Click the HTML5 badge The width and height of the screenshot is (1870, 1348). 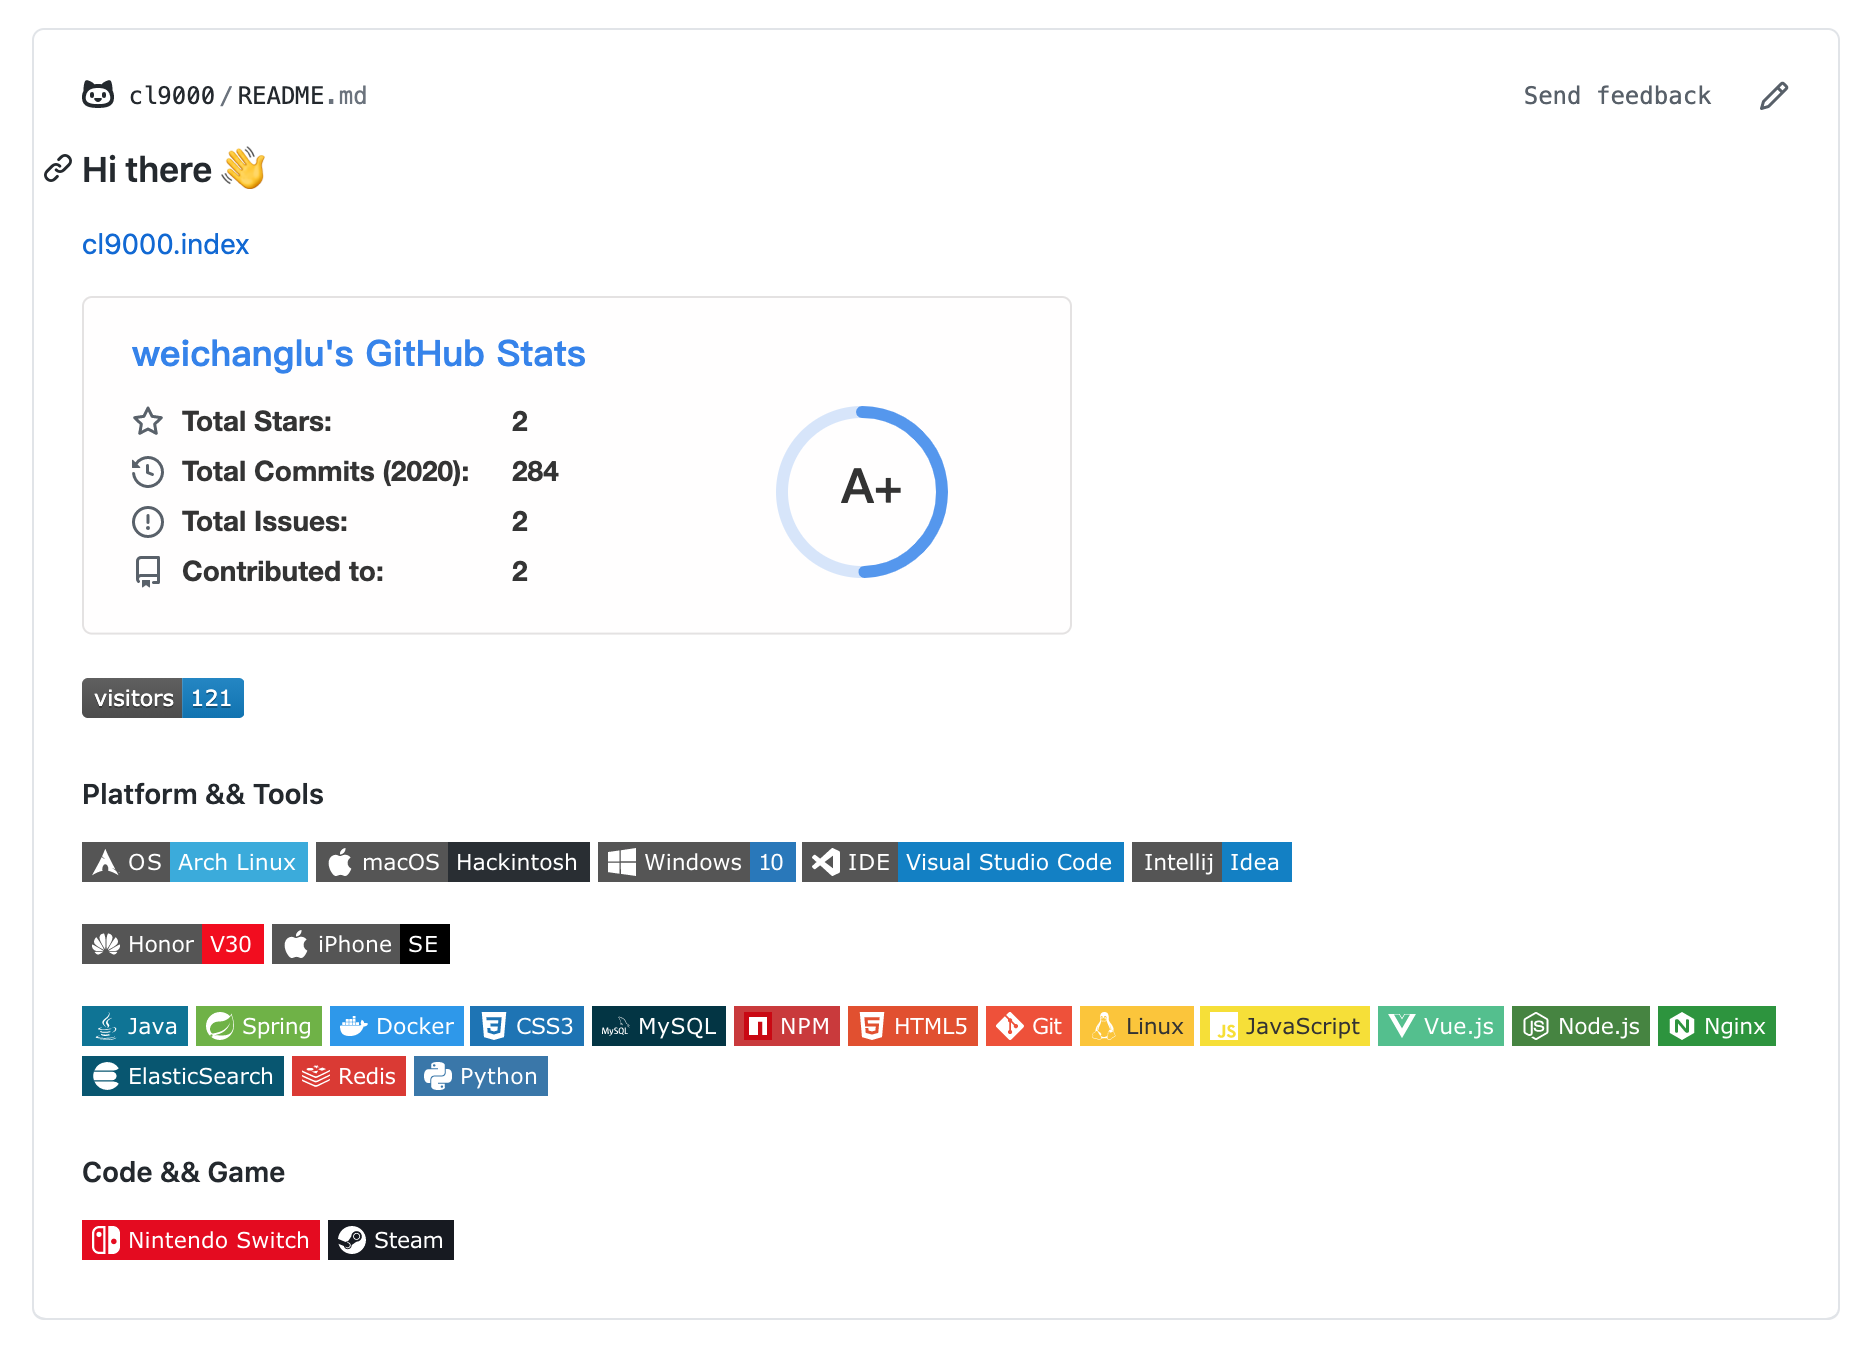pyautogui.click(x=913, y=1026)
